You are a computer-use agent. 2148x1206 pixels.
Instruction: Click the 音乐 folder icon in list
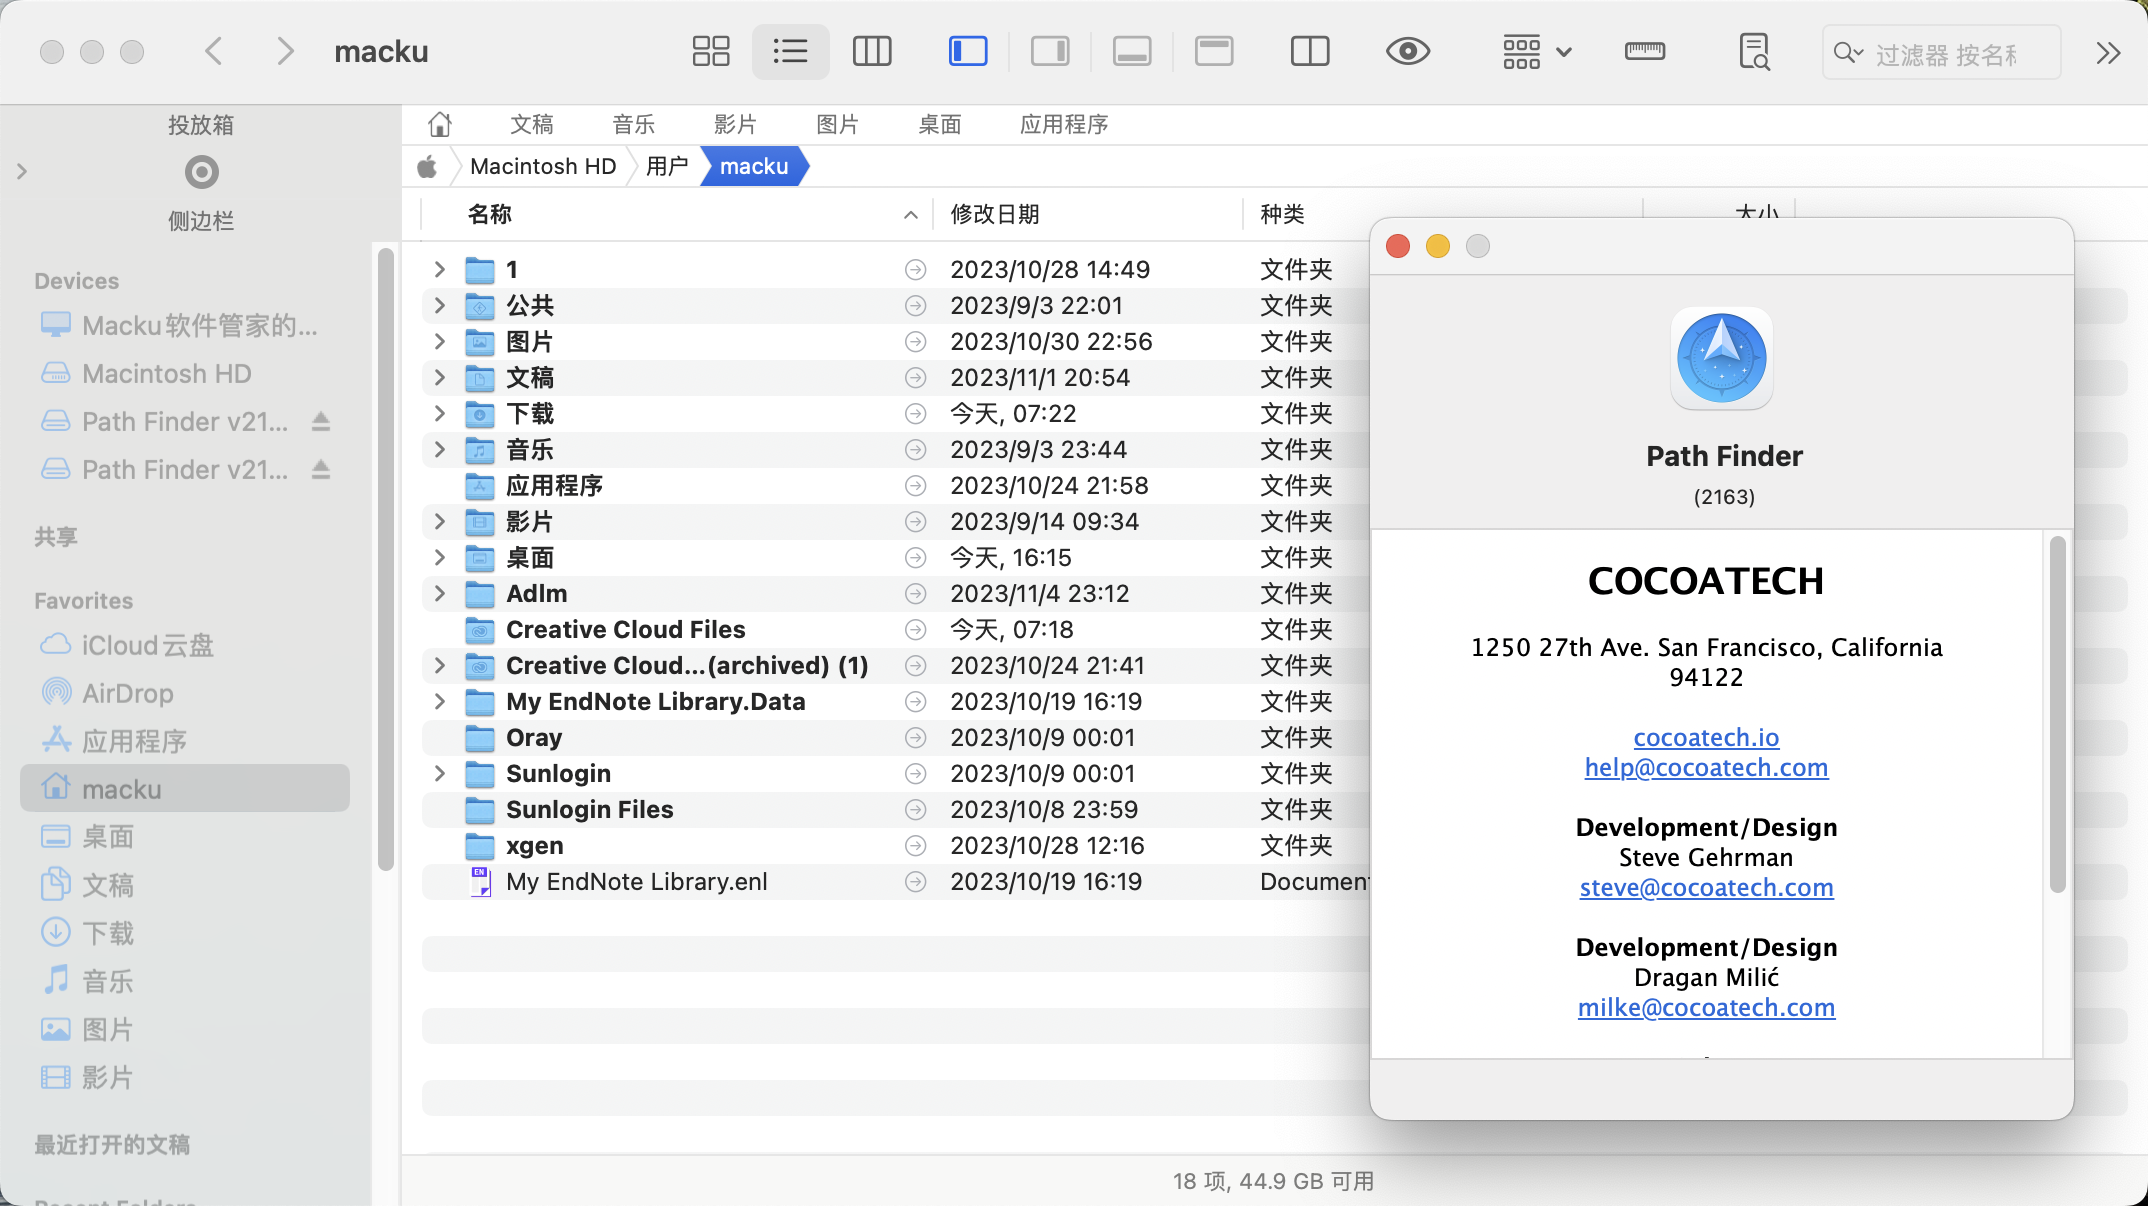480,450
